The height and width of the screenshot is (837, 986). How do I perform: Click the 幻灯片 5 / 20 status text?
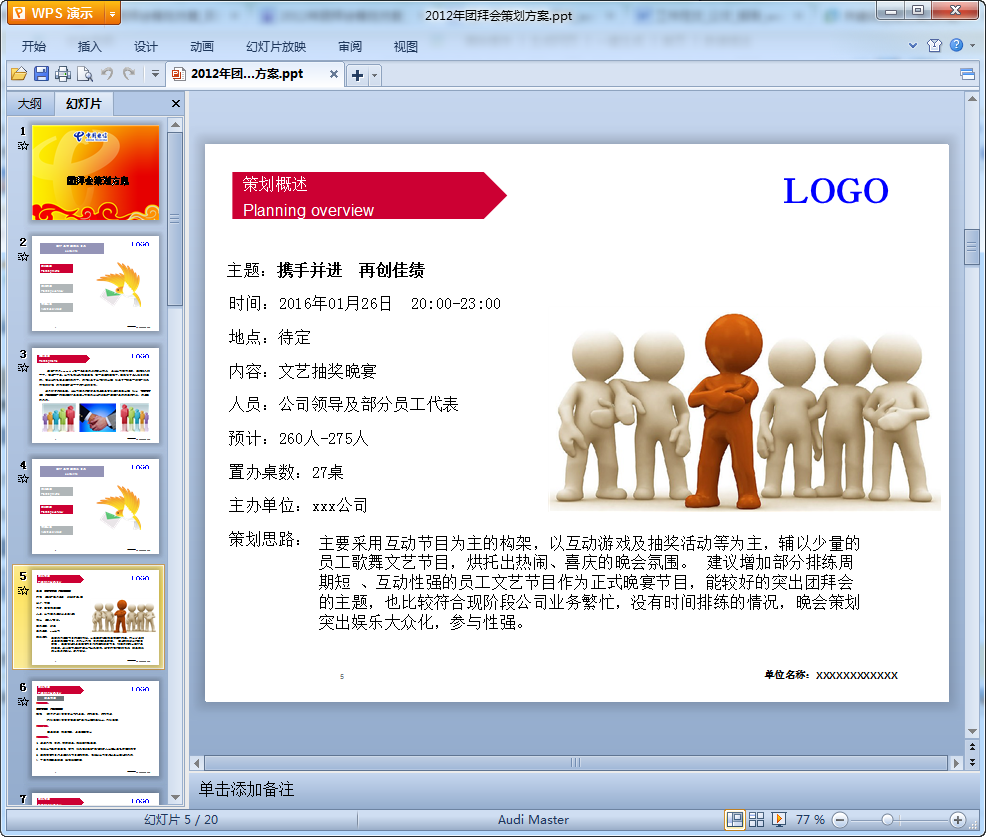(181, 819)
